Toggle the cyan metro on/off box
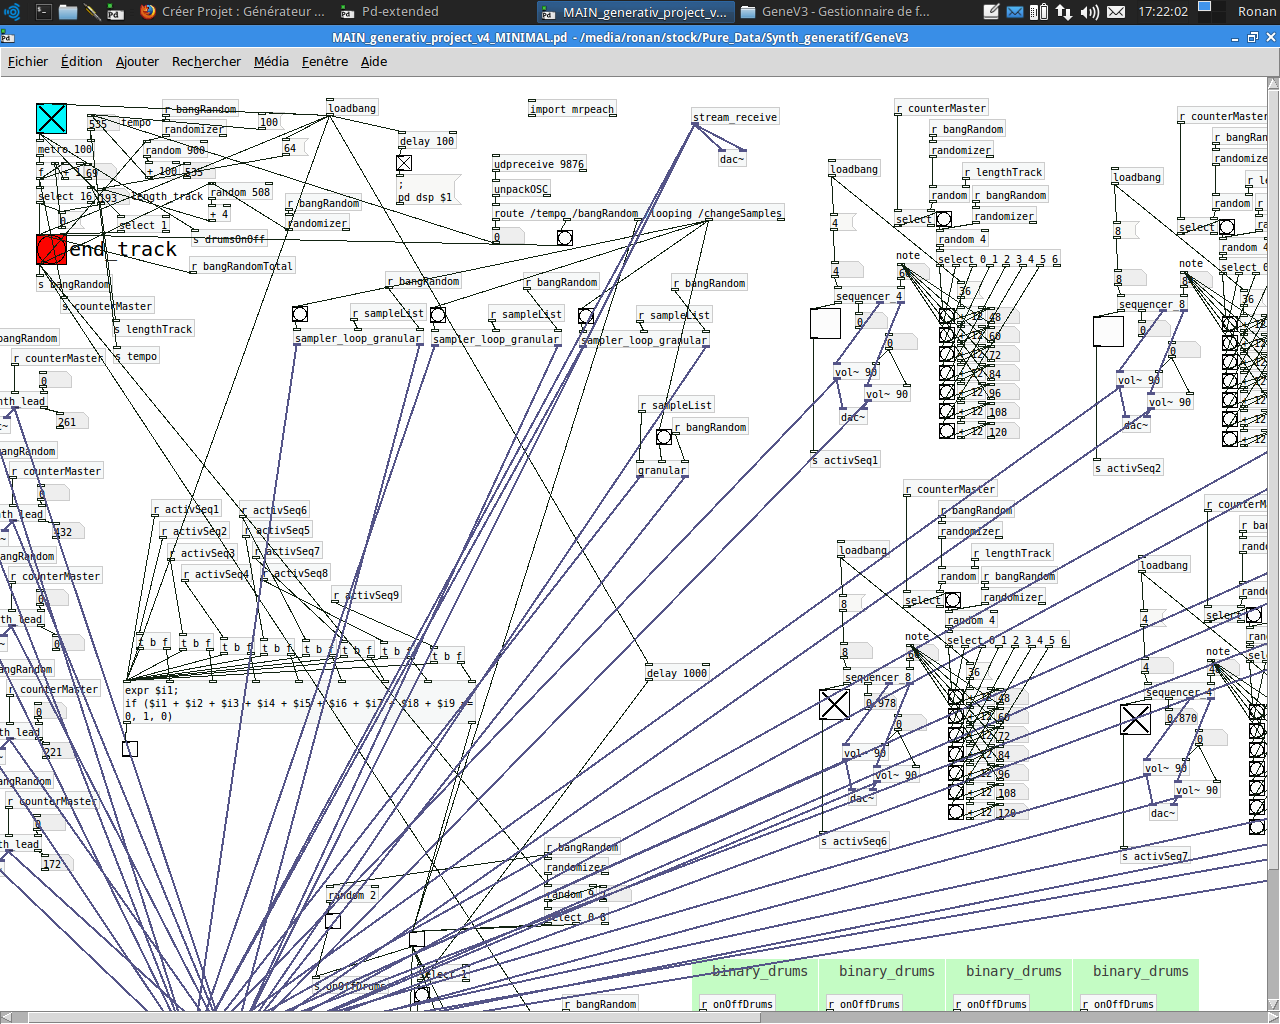This screenshot has width=1280, height=1024. [x=51, y=118]
